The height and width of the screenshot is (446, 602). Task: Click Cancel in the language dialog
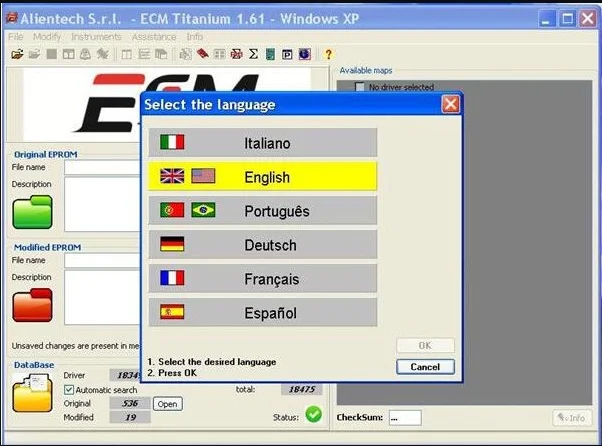(x=425, y=367)
